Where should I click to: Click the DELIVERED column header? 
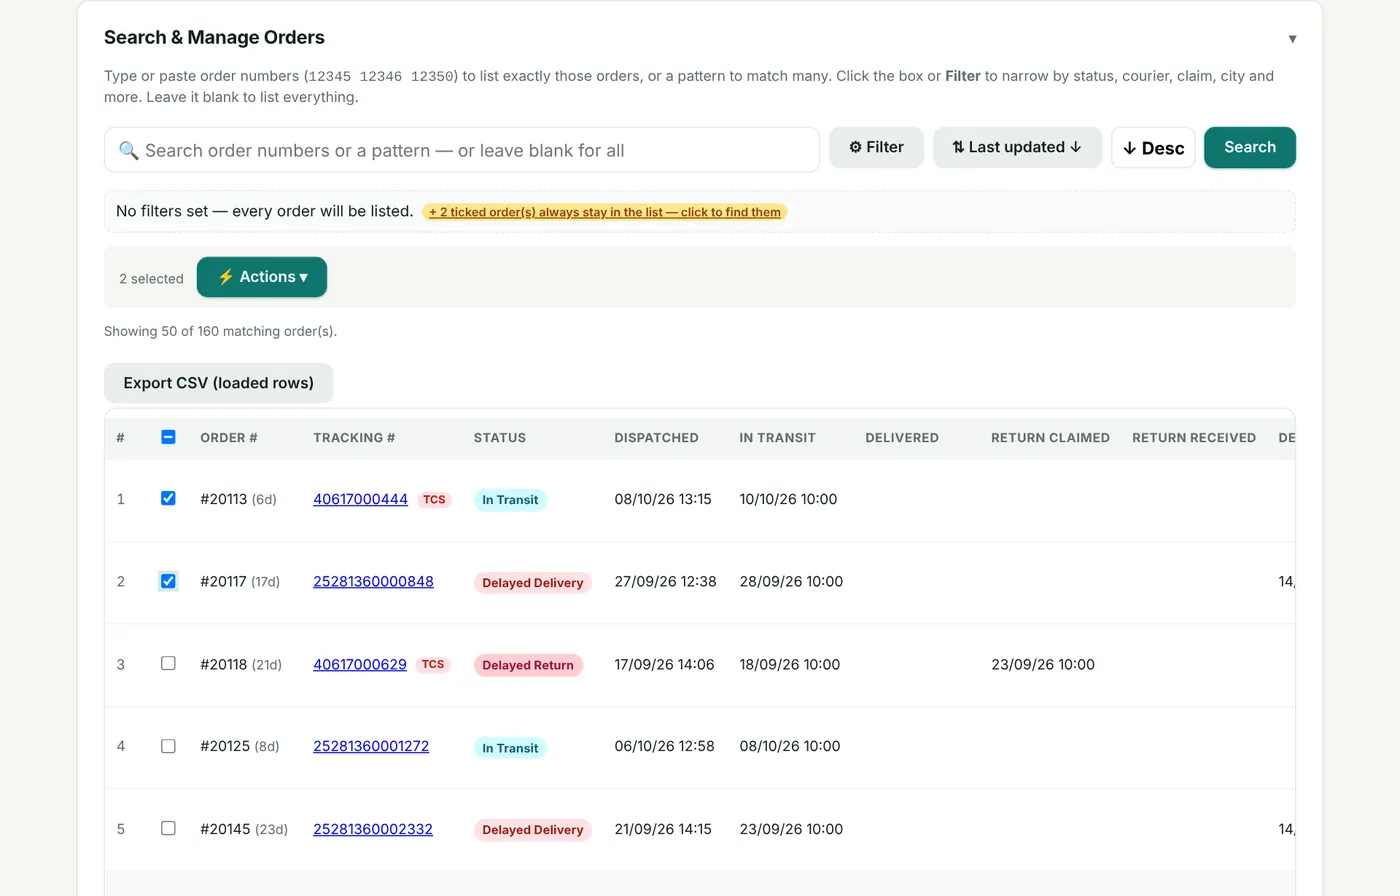point(902,438)
